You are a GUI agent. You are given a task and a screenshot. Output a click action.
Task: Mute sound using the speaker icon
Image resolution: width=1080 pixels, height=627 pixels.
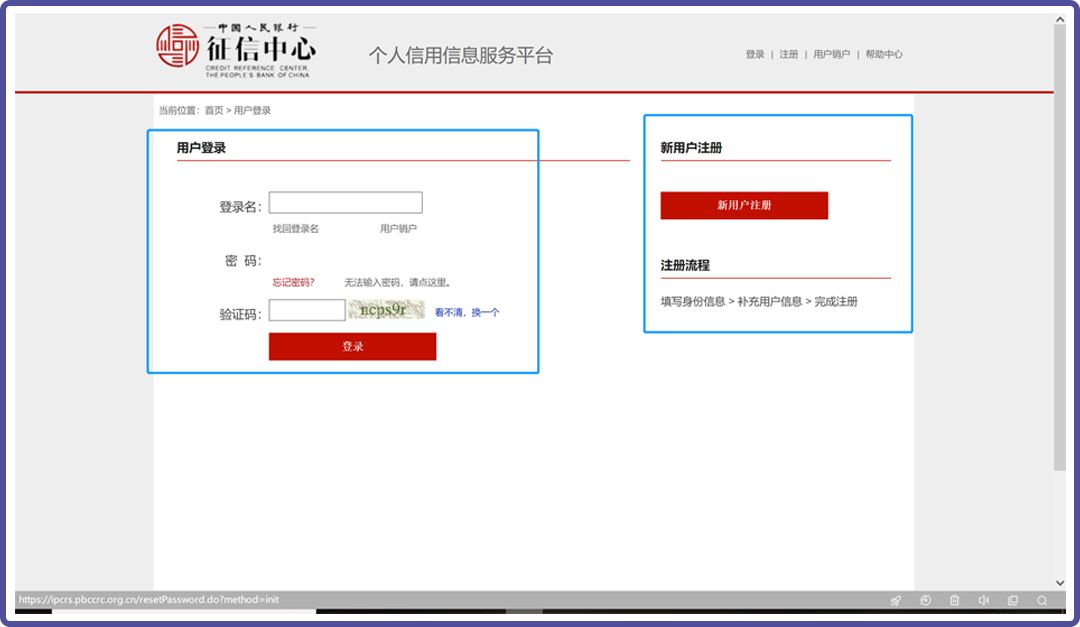(983, 600)
